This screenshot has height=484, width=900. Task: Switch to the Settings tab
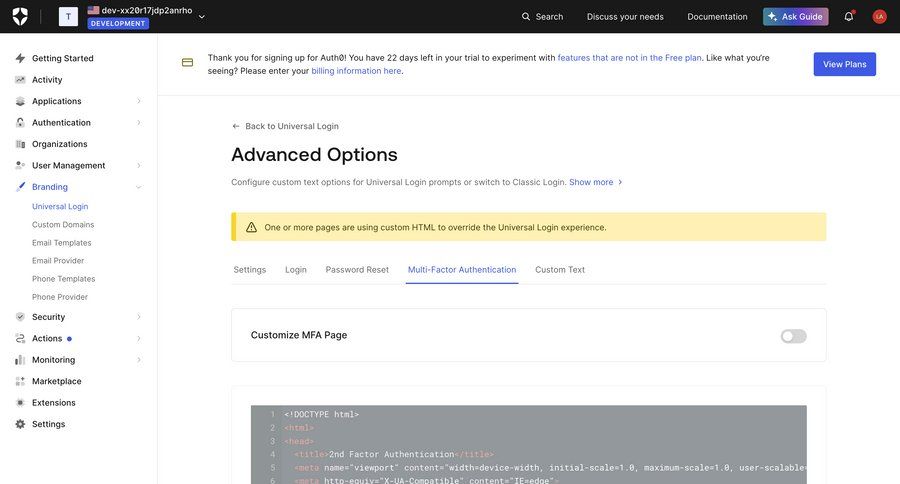click(250, 270)
